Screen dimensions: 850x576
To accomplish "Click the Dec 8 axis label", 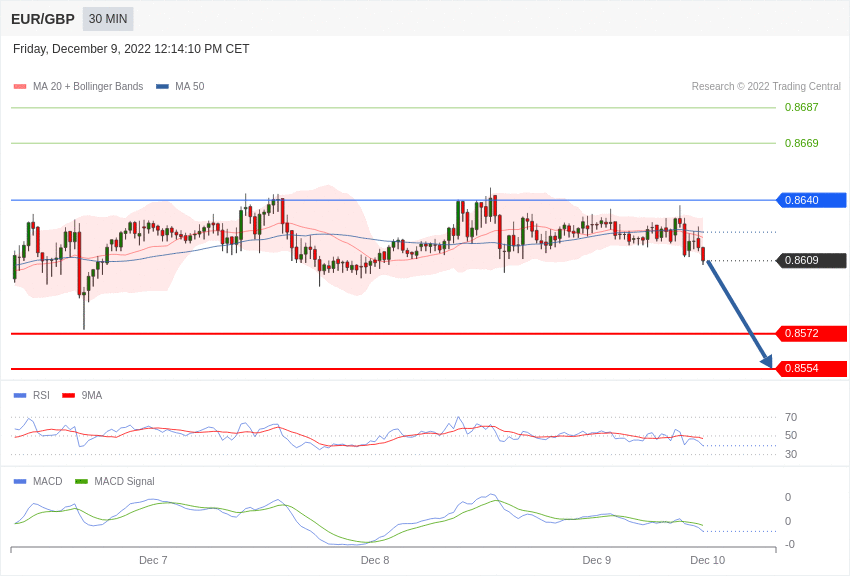I will click(375, 560).
